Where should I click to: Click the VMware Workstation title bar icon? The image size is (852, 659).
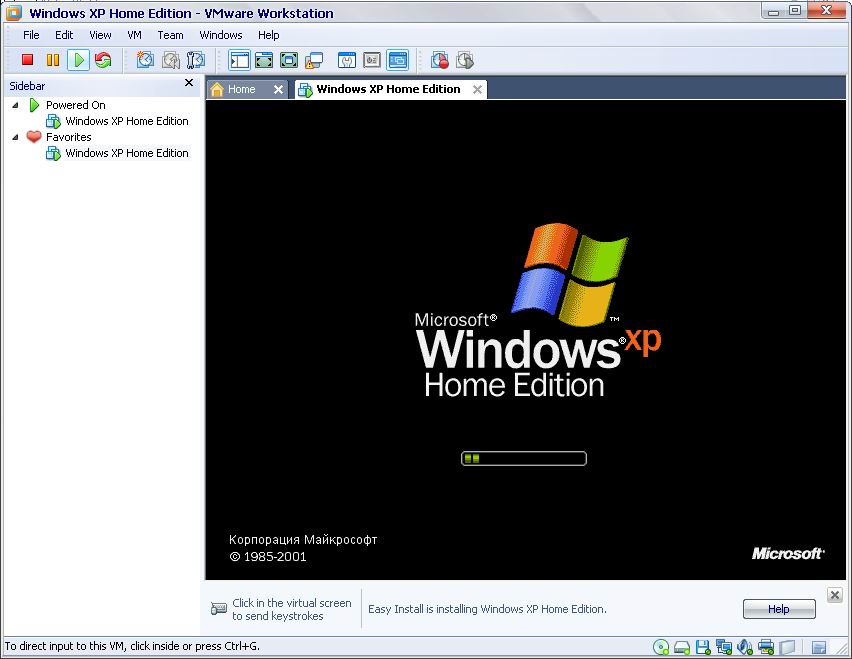coord(14,12)
